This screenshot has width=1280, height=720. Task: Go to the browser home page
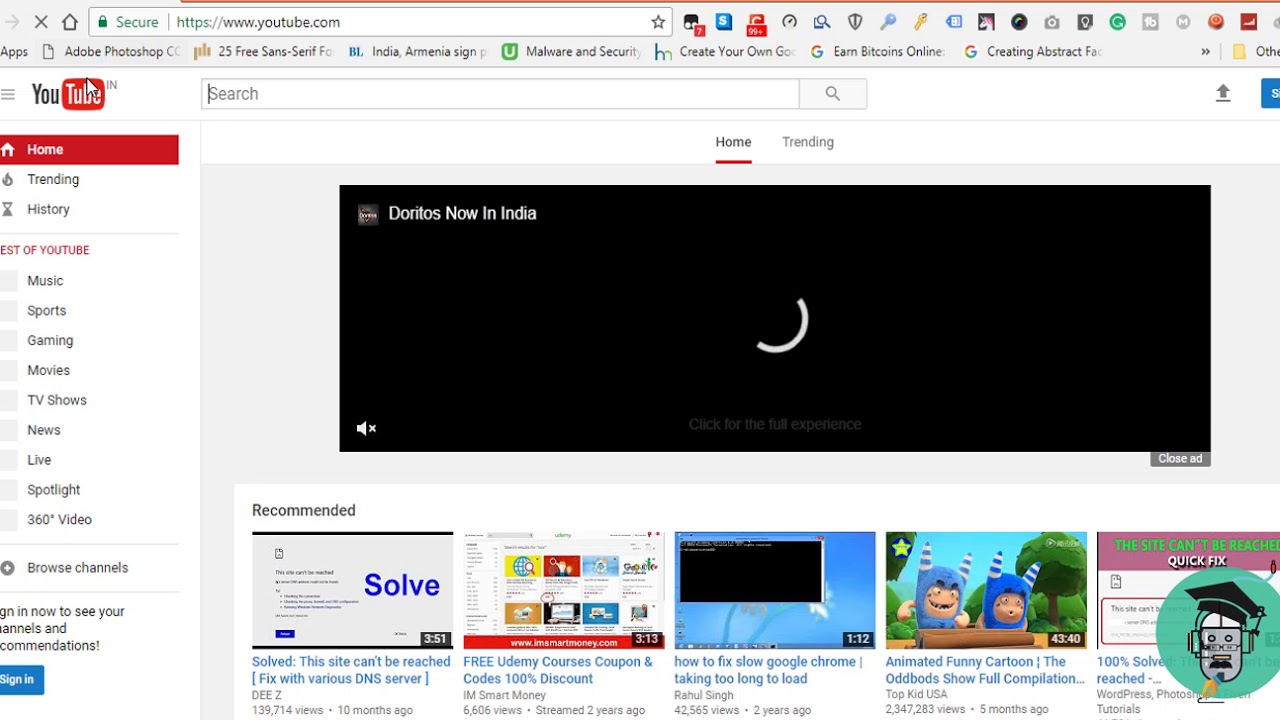pyautogui.click(x=70, y=22)
